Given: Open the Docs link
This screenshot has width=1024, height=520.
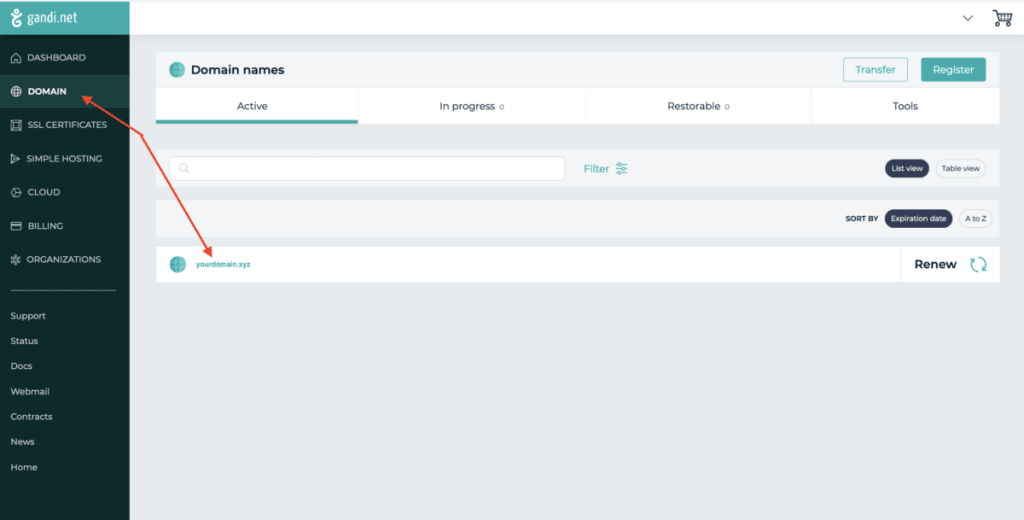Looking at the screenshot, I should [x=22, y=366].
